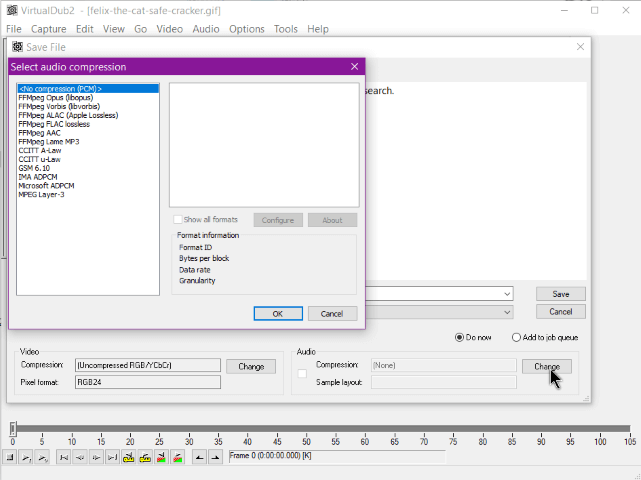The height and width of the screenshot is (480, 641).
Task: Start input playback from the toolbar
Action: (x=27, y=457)
